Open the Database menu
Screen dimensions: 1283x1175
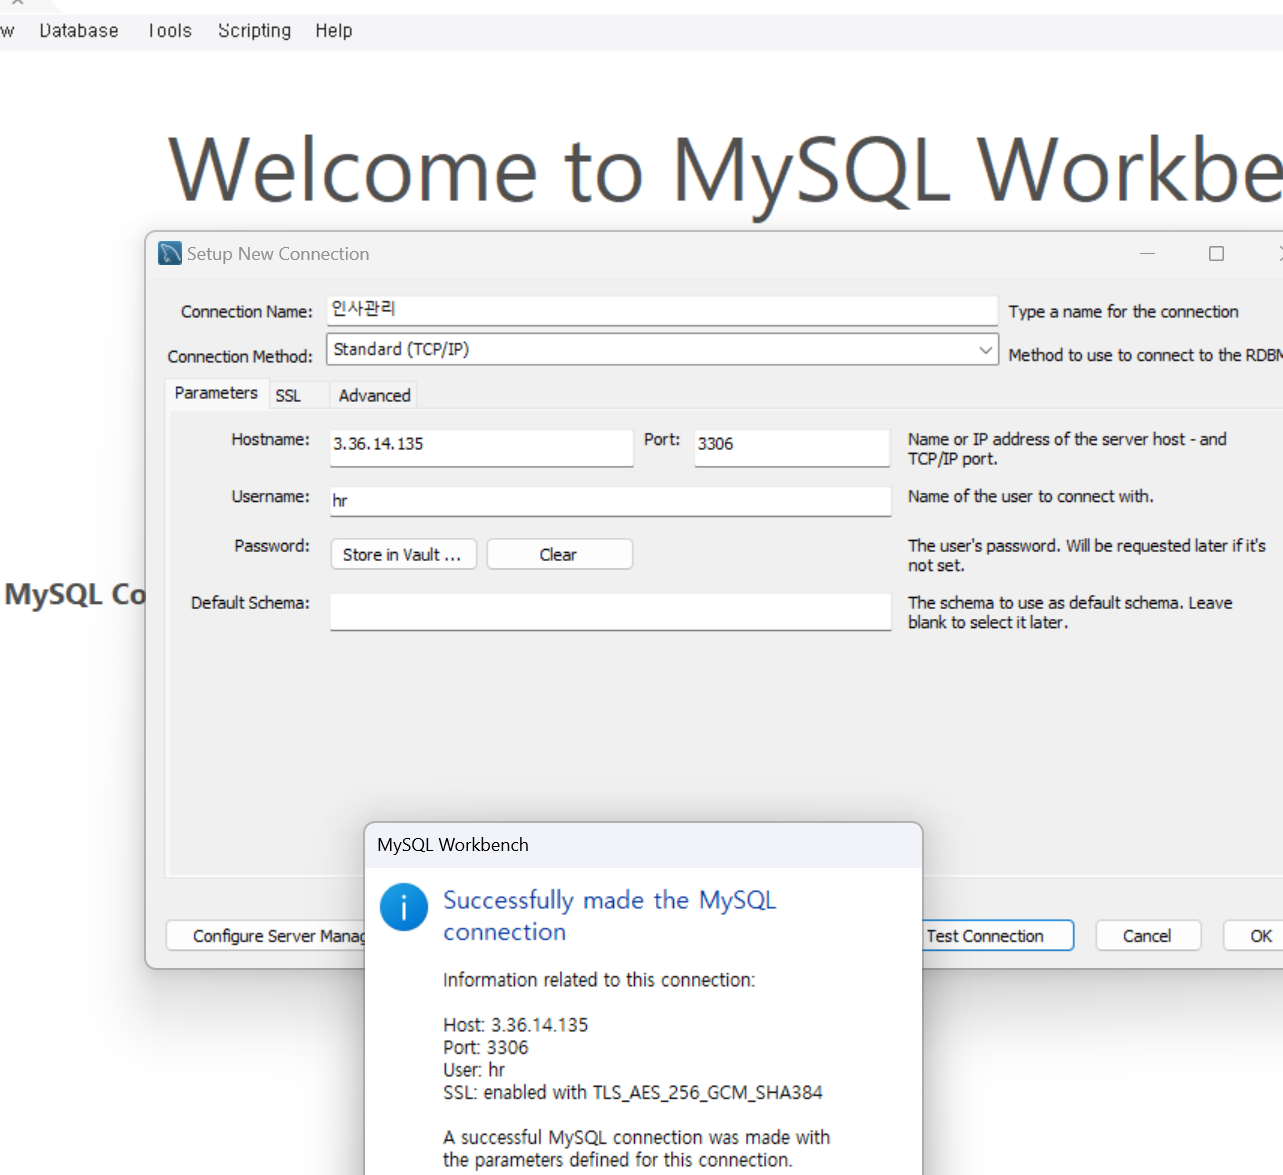(79, 30)
